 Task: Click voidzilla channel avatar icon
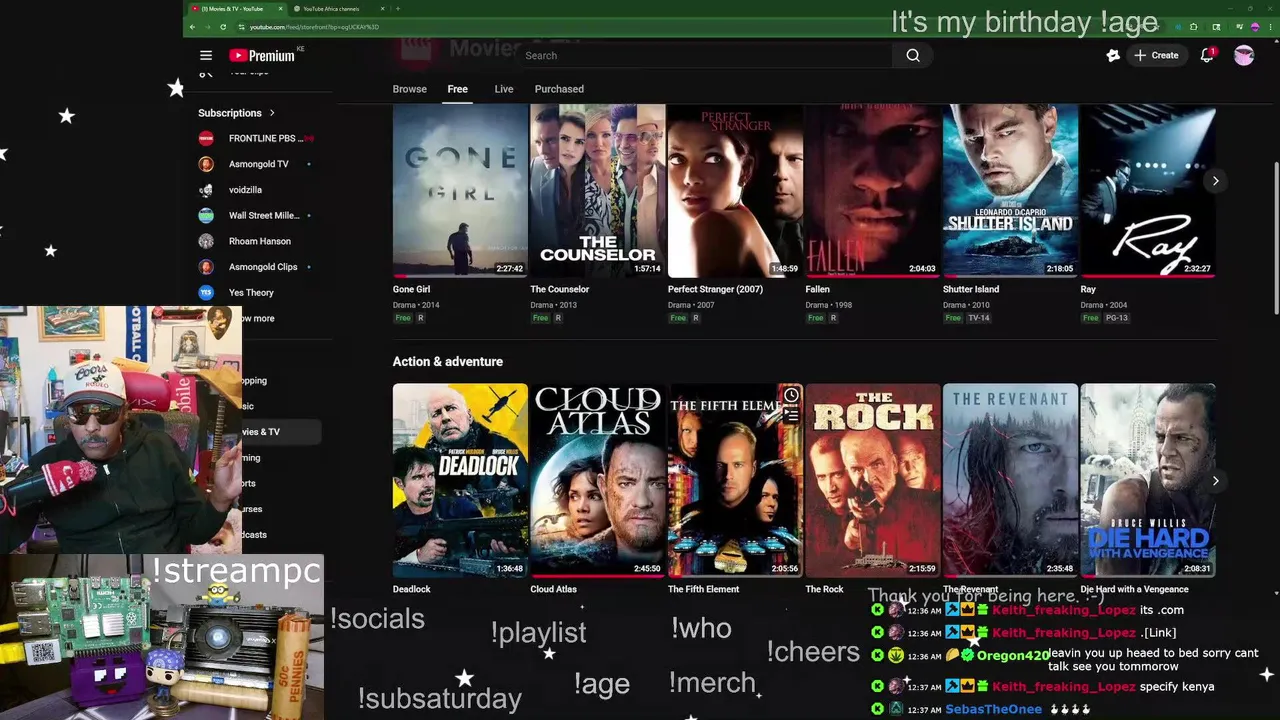tap(206, 190)
